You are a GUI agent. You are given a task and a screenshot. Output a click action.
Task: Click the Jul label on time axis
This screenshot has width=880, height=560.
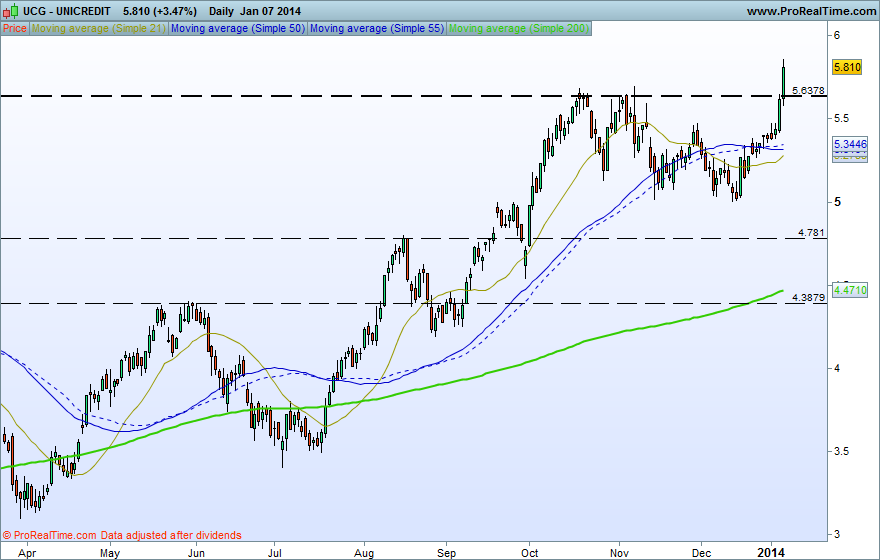pyautogui.click(x=274, y=553)
